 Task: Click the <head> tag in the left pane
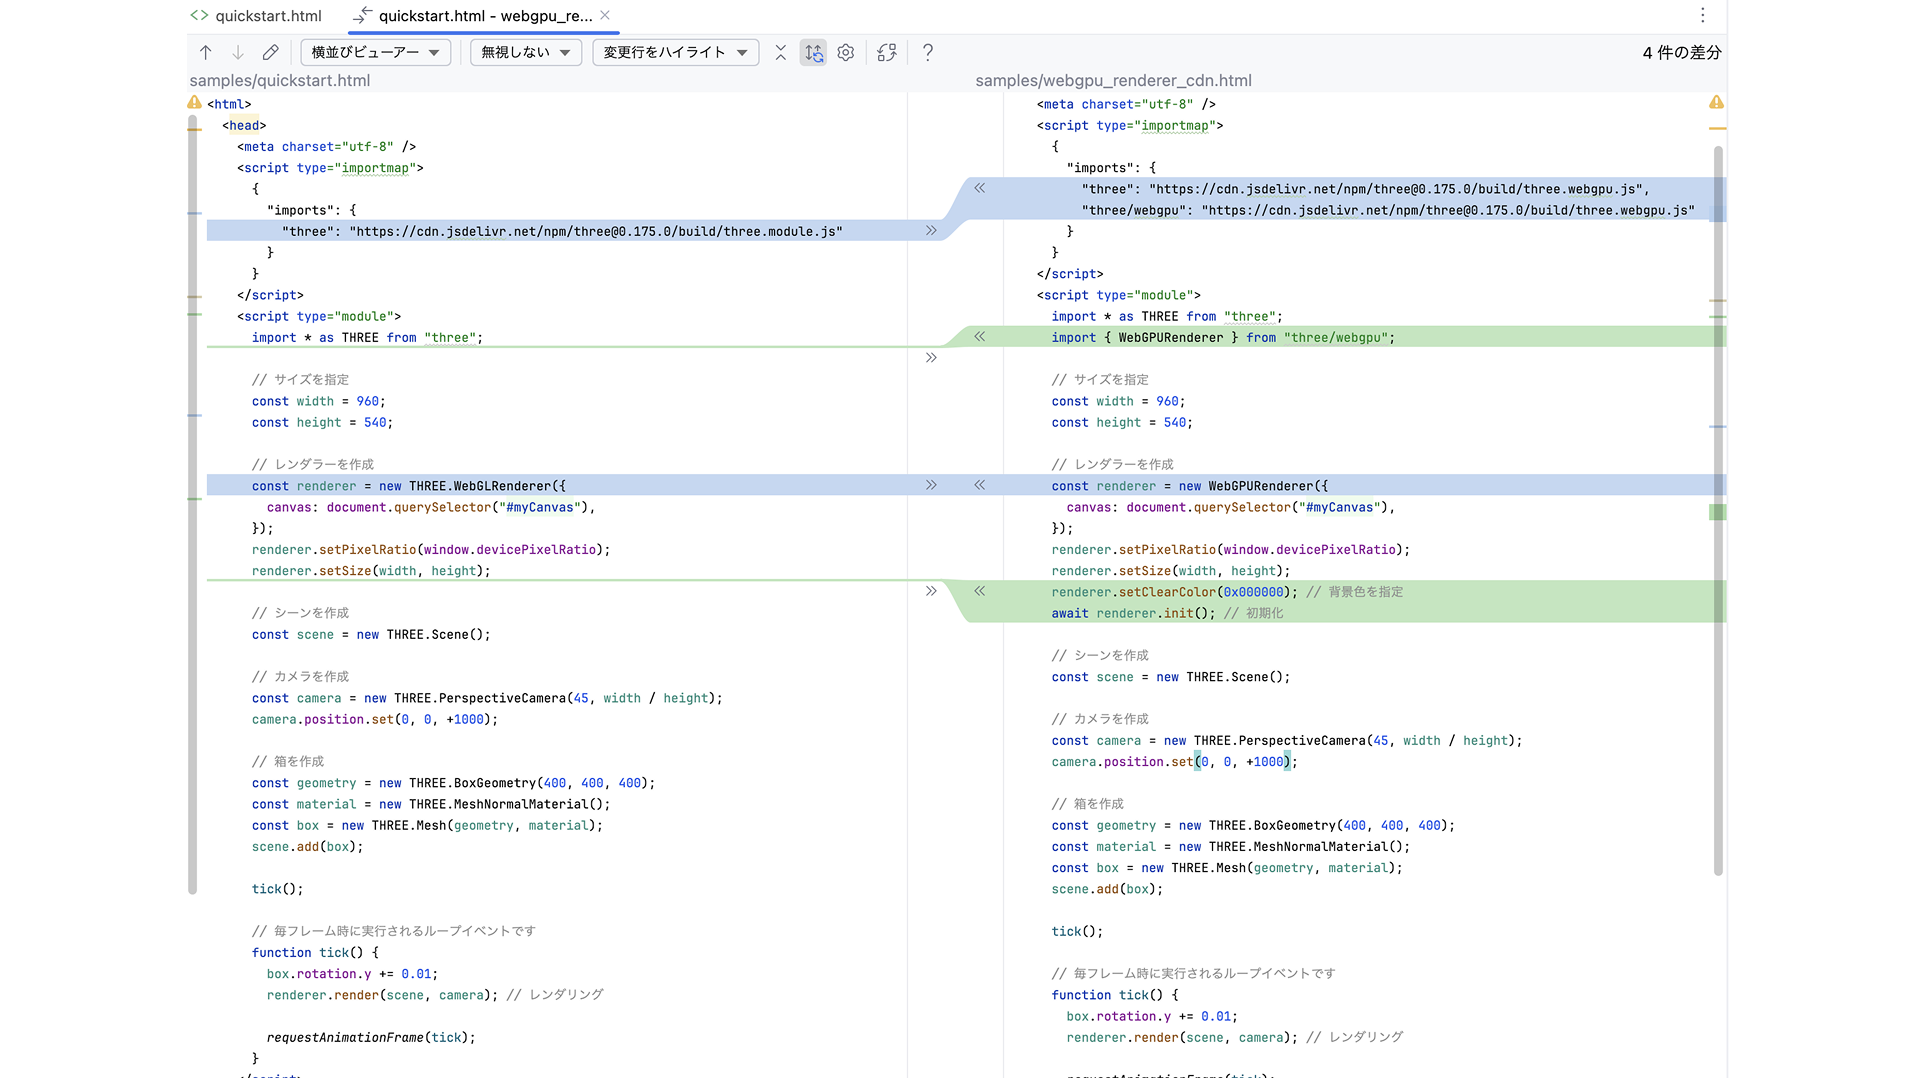pyautogui.click(x=244, y=125)
